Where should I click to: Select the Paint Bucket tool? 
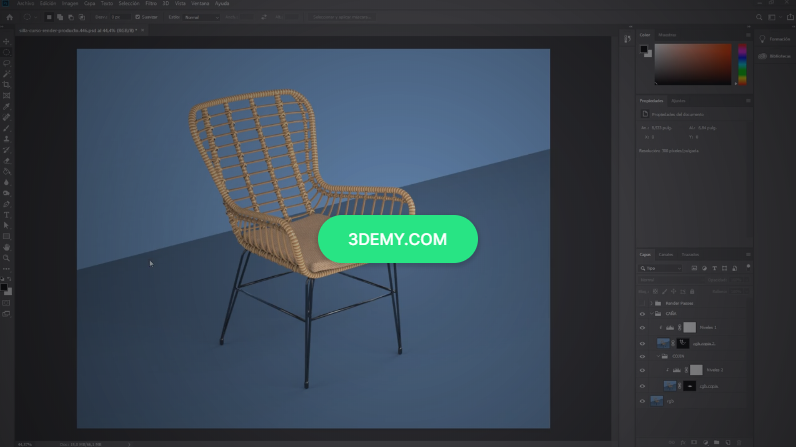click(7, 171)
